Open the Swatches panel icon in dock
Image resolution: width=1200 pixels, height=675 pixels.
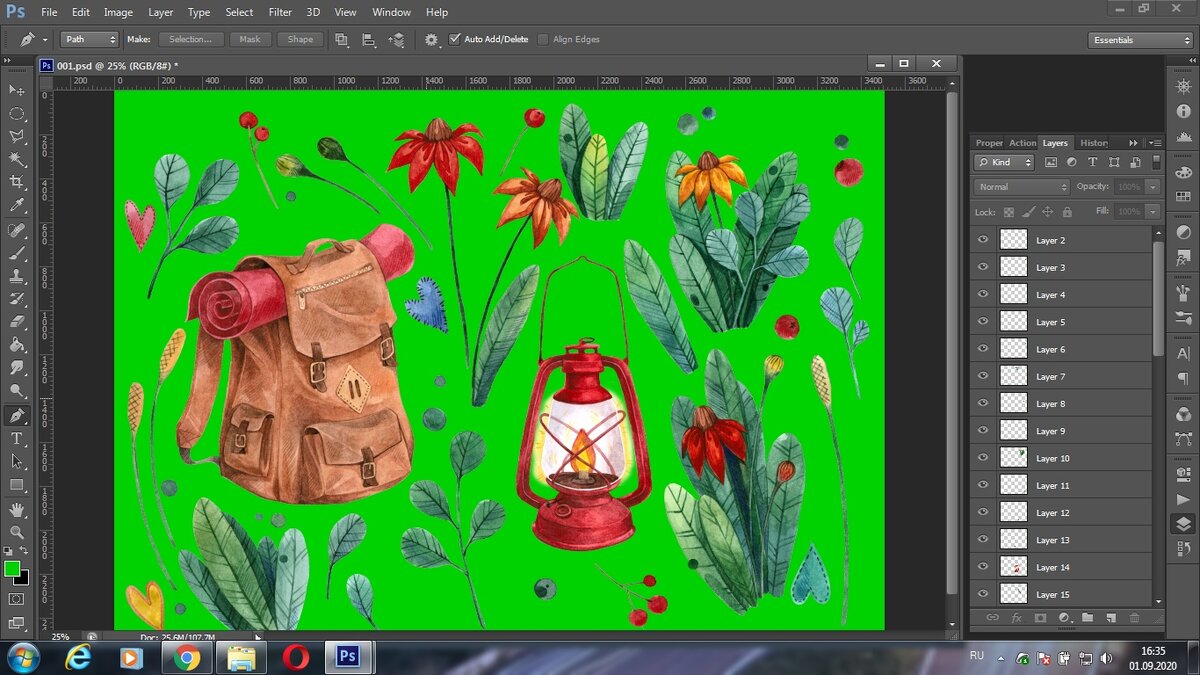pos(1184,197)
